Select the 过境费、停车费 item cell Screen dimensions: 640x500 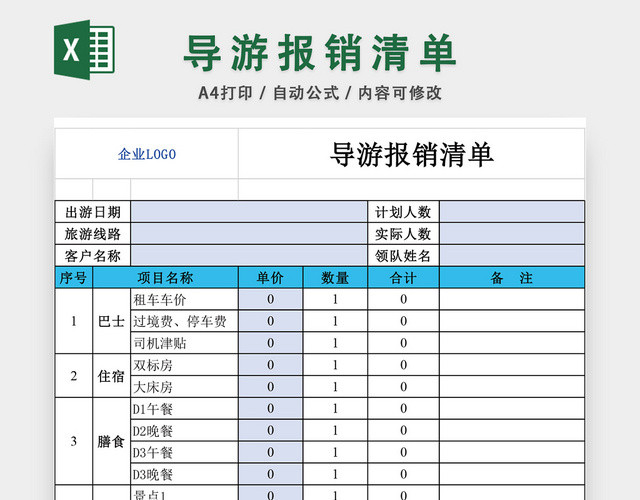click(x=184, y=321)
